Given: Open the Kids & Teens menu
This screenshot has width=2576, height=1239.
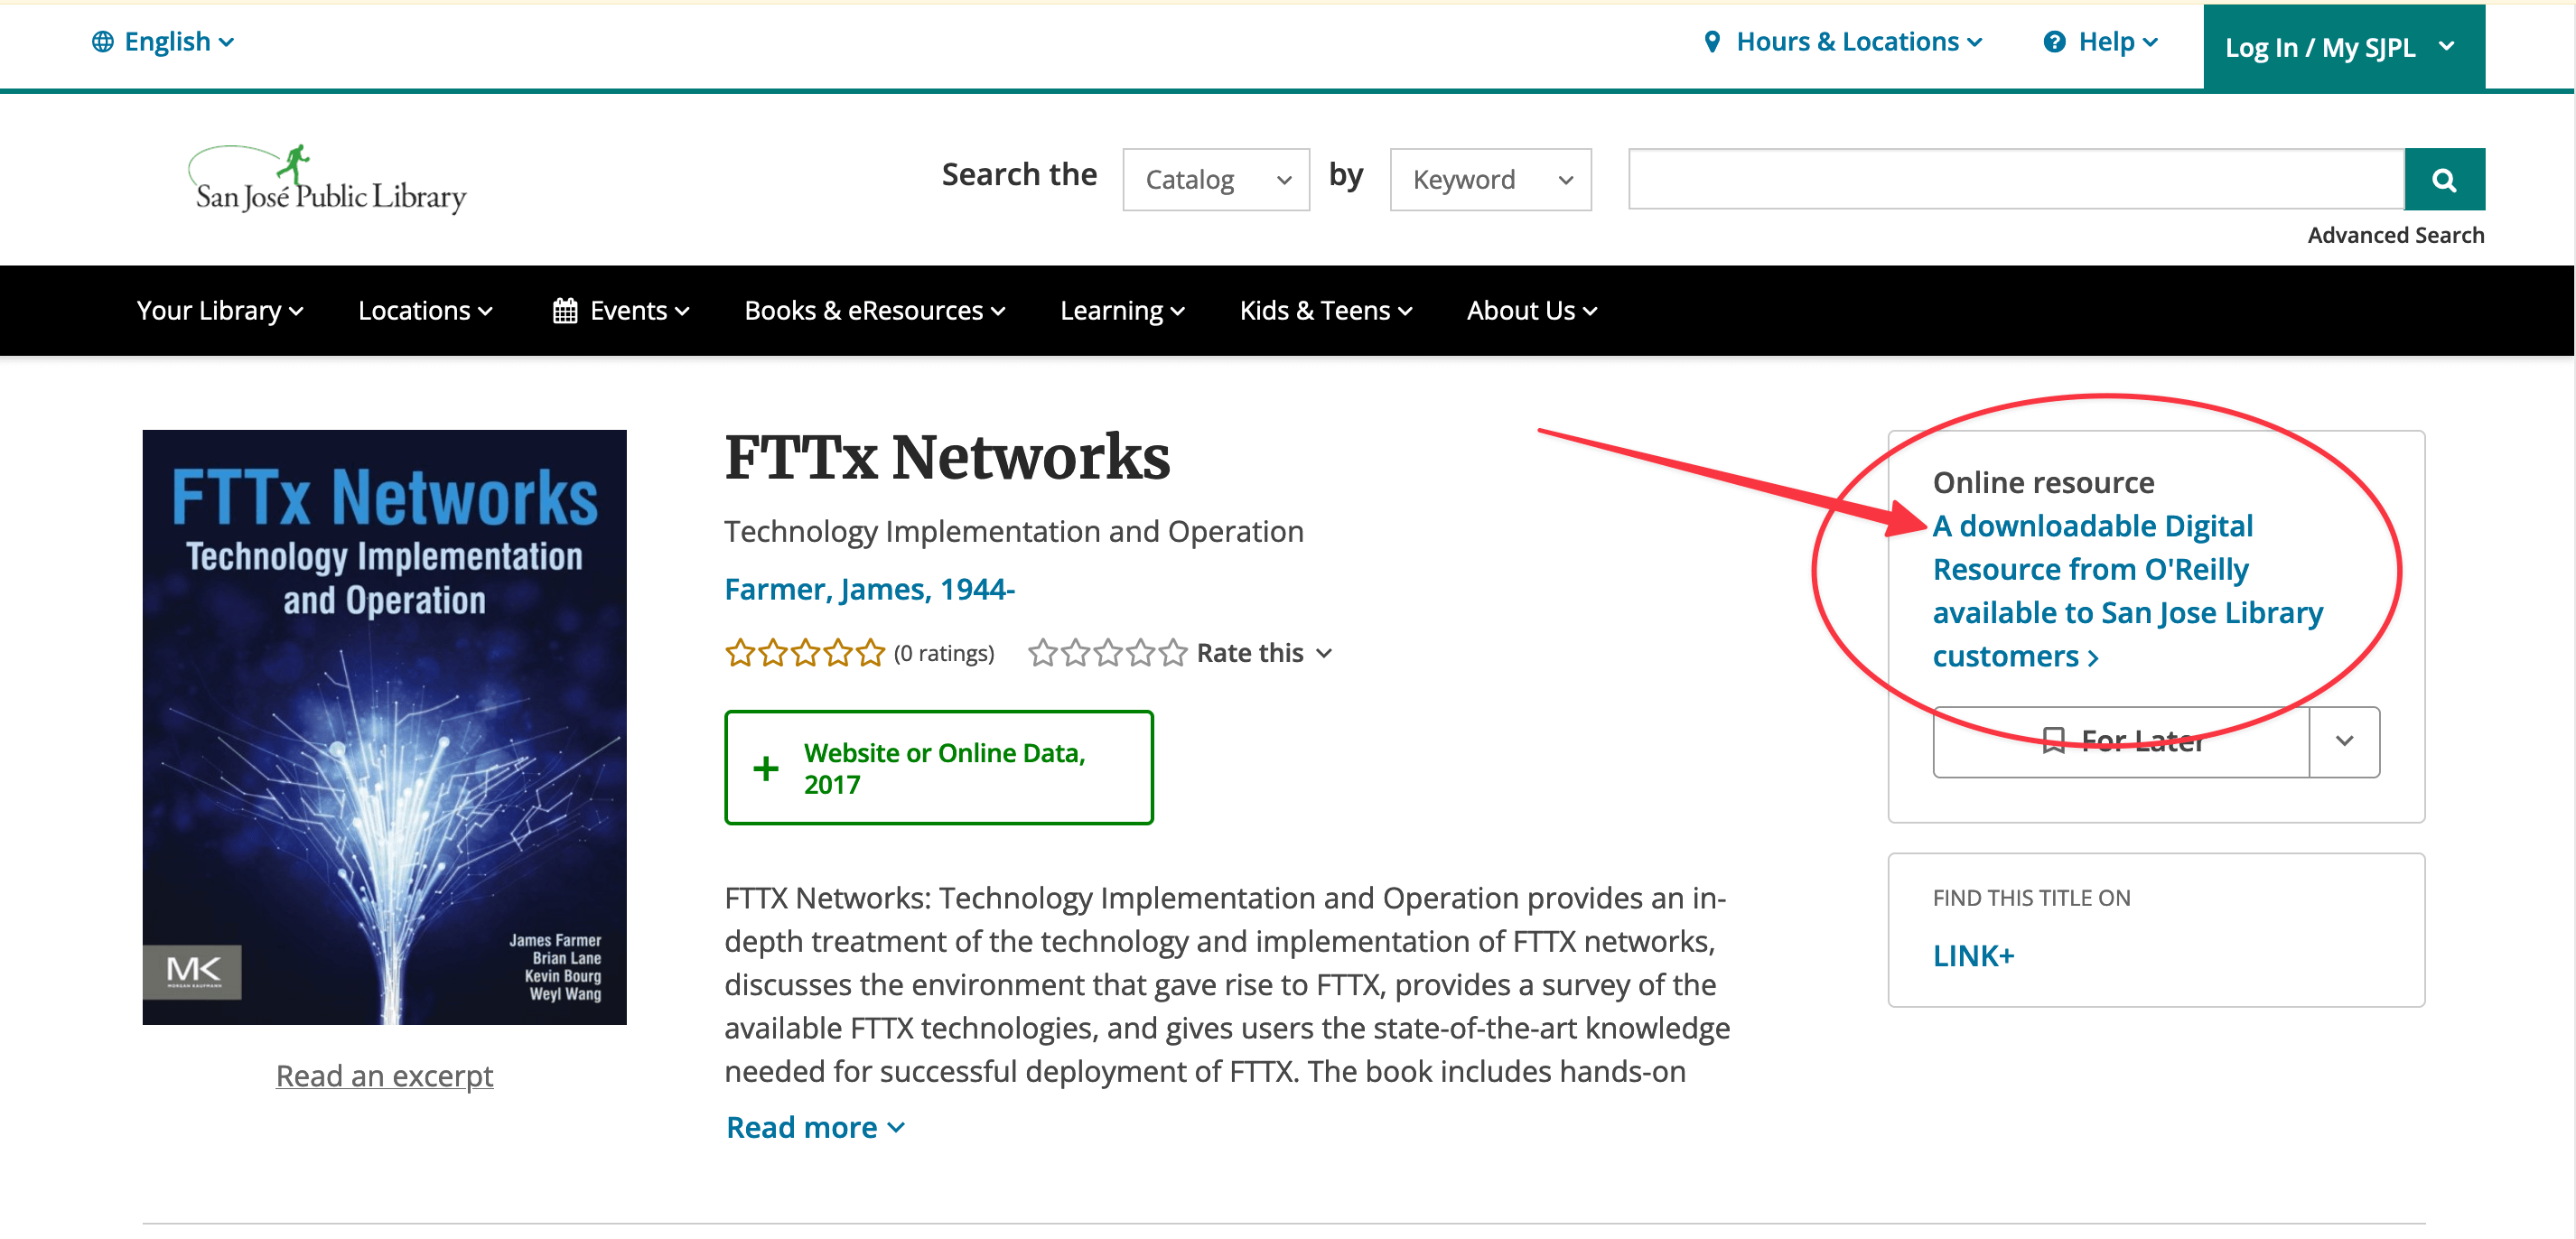Looking at the screenshot, I should pyautogui.click(x=1326, y=311).
